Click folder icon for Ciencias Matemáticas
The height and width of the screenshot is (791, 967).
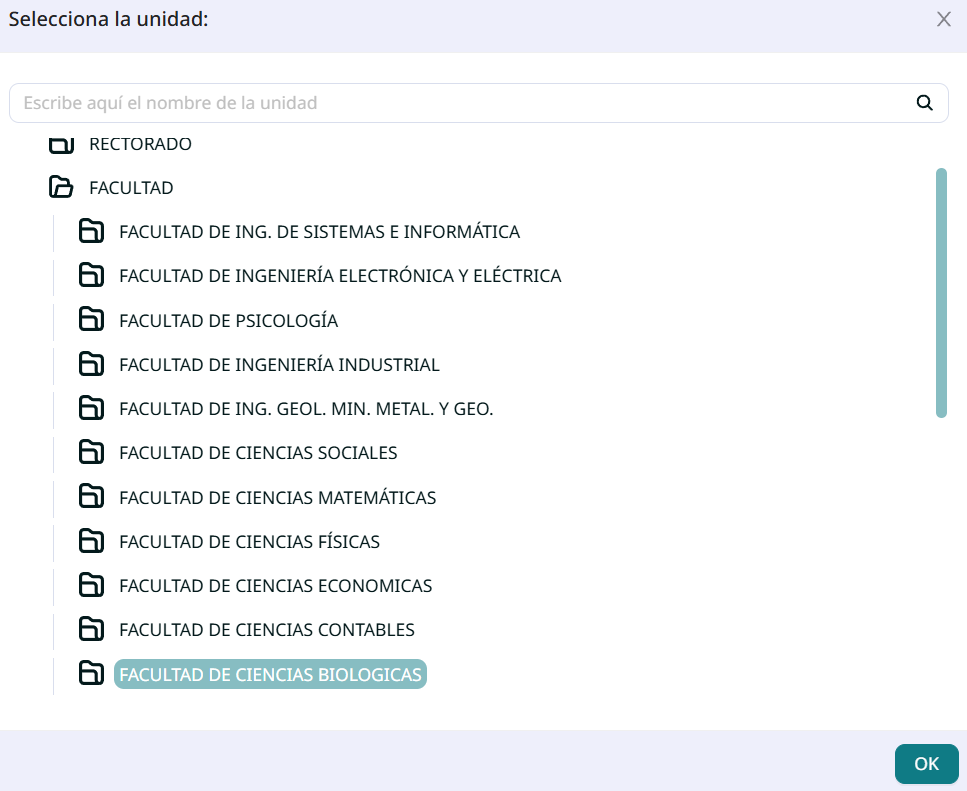tap(92, 497)
